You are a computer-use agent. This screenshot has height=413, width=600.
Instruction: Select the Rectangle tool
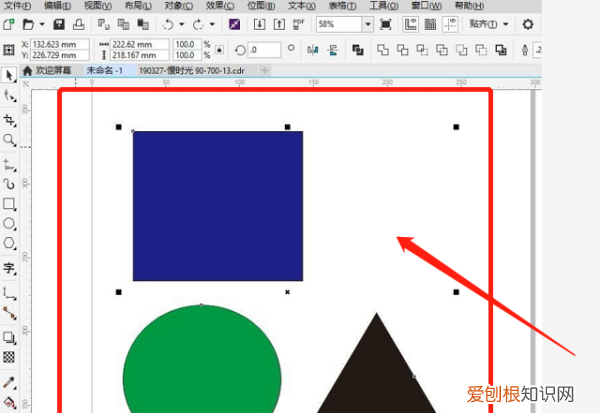pyautogui.click(x=9, y=203)
